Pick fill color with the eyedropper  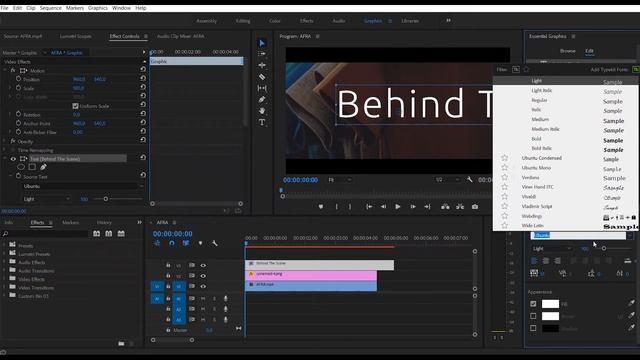631,303
